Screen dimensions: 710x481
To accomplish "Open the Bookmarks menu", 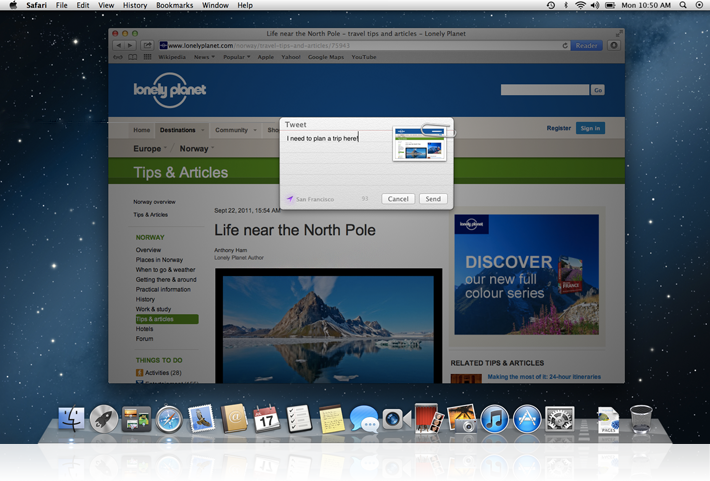I will tap(174, 5).
